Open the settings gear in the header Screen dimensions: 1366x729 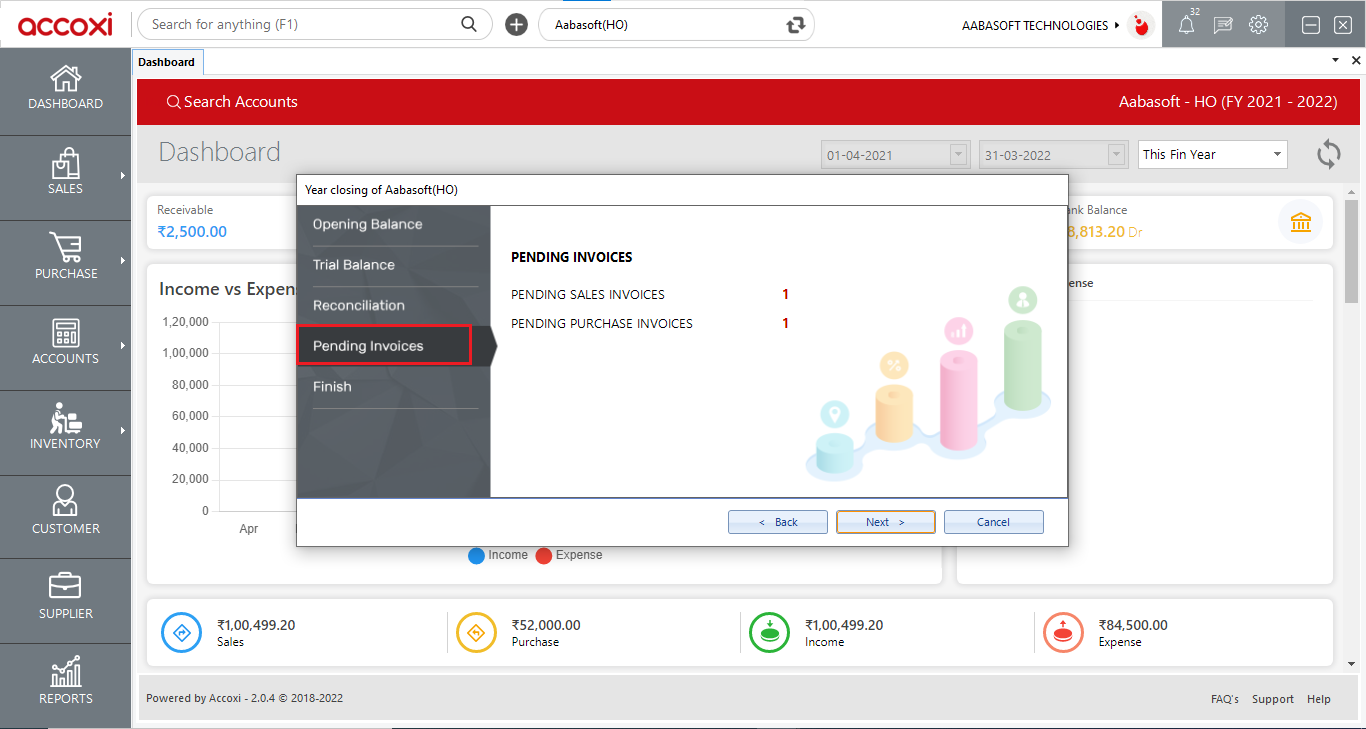click(x=1259, y=24)
